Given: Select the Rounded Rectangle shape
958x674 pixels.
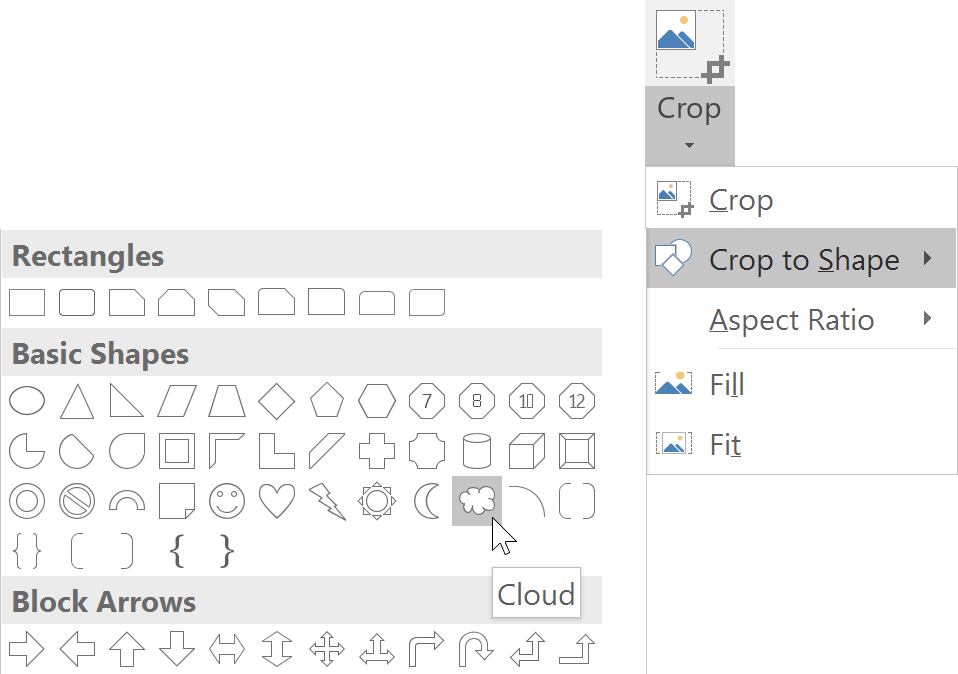Looking at the screenshot, I should pos(77,302).
